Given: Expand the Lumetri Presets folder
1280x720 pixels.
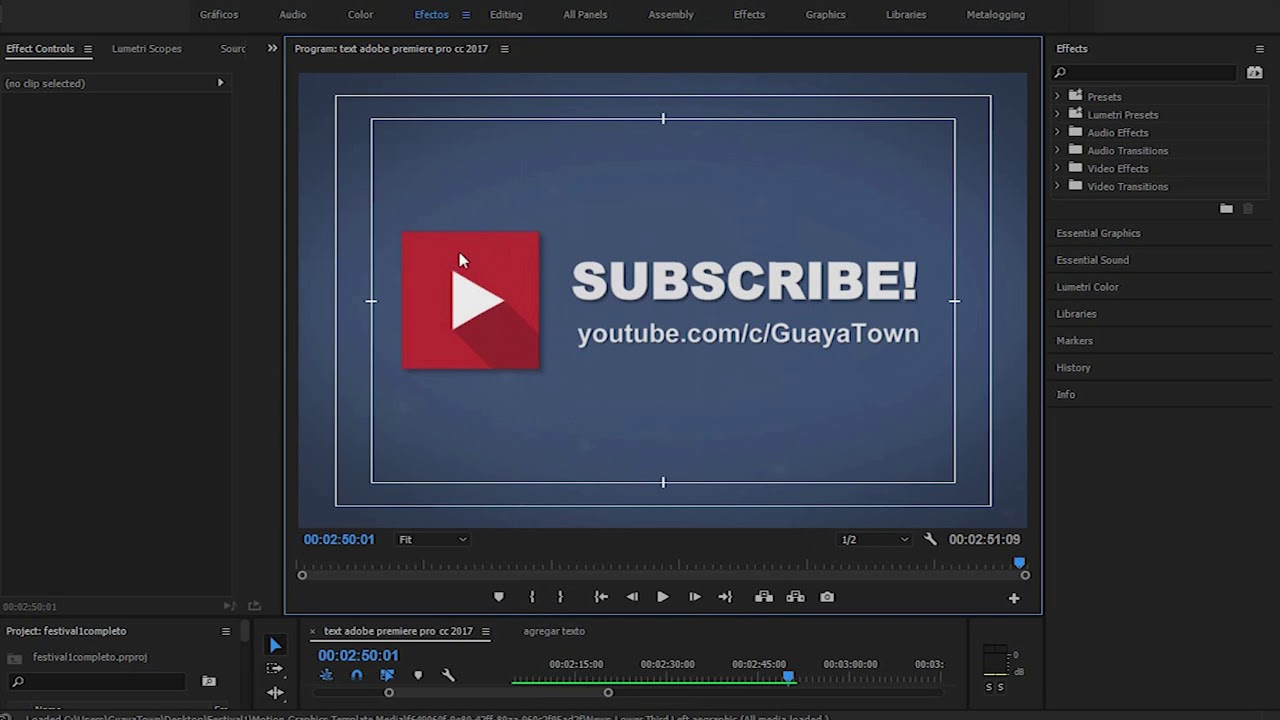Looking at the screenshot, I should point(1057,114).
